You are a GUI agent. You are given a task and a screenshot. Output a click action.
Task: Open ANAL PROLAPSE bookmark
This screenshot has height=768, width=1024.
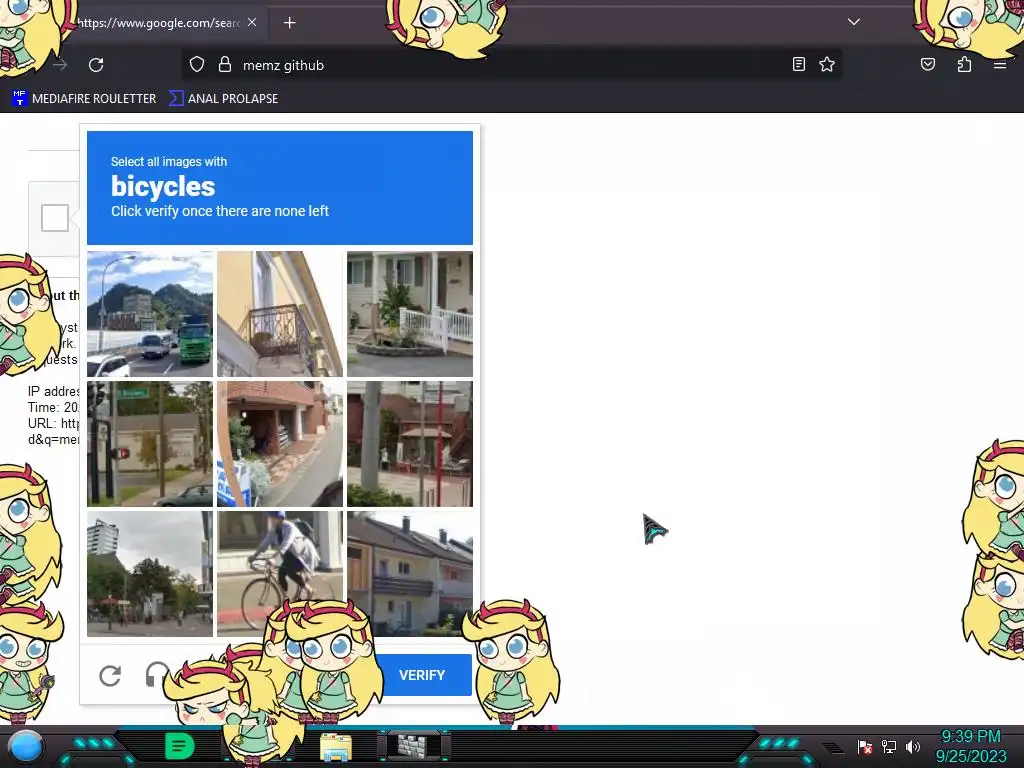tap(223, 99)
